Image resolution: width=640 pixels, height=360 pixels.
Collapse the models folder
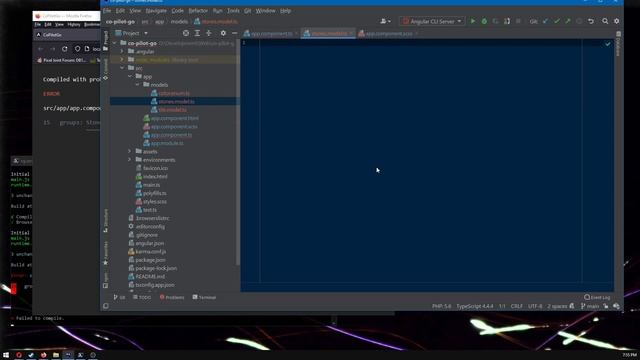[137, 85]
